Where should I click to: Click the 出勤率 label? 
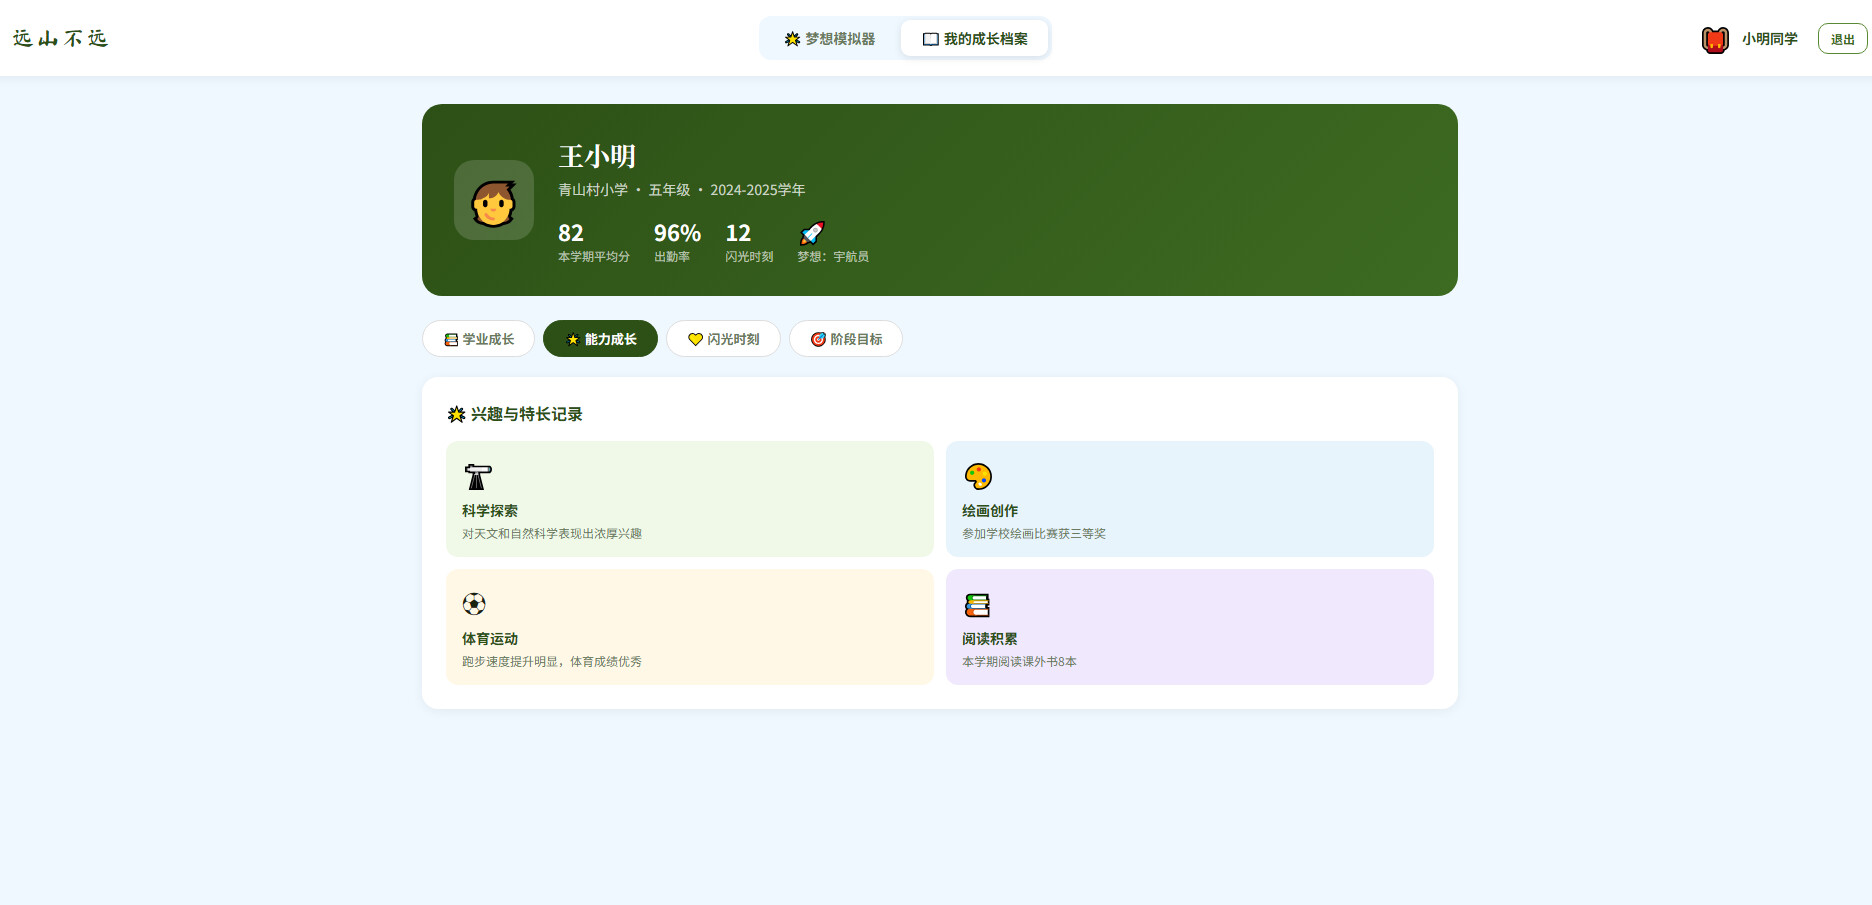click(x=672, y=257)
